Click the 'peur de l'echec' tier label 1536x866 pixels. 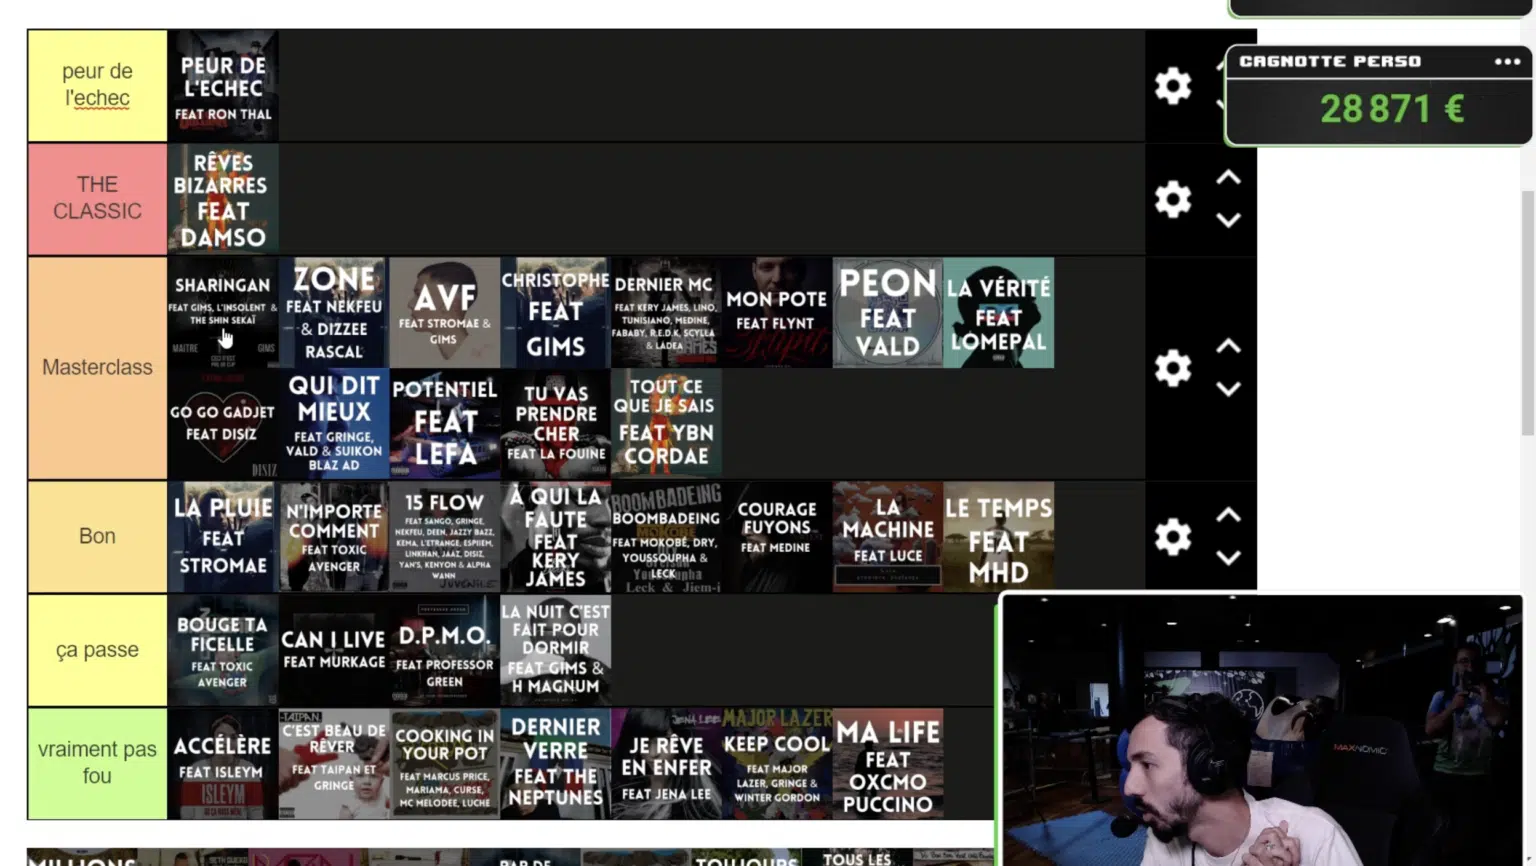pyautogui.click(x=97, y=85)
